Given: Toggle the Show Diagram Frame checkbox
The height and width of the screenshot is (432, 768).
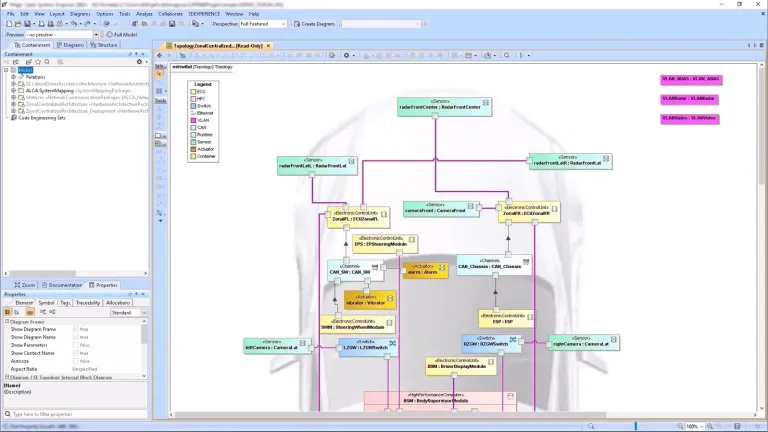Looking at the screenshot, I should coord(75,329).
